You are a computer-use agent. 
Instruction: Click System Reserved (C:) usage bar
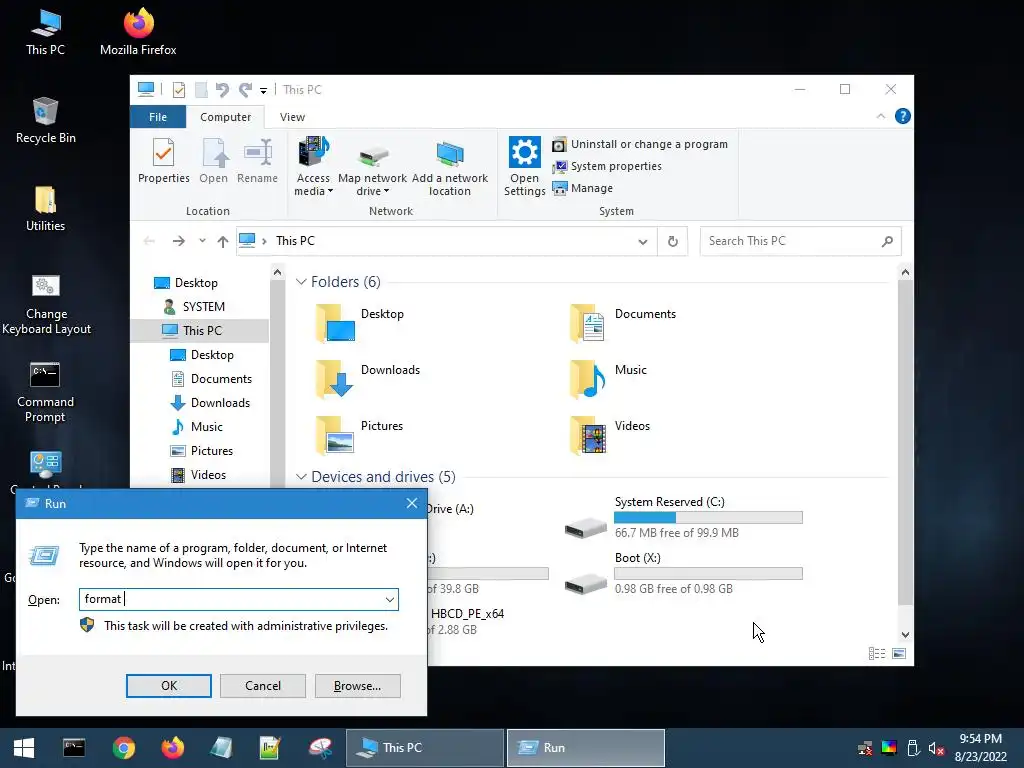(x=708, y=518)
